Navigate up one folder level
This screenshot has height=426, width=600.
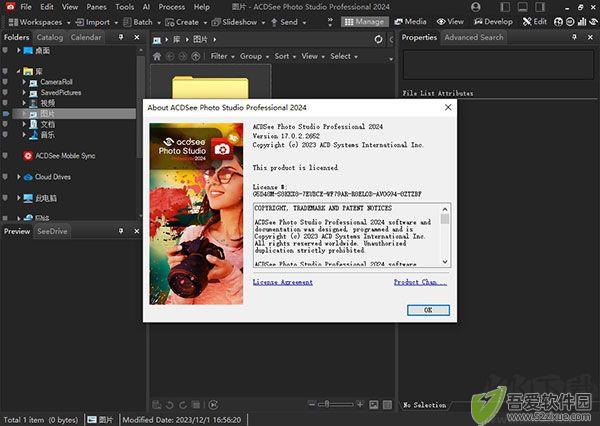point(196,56)
